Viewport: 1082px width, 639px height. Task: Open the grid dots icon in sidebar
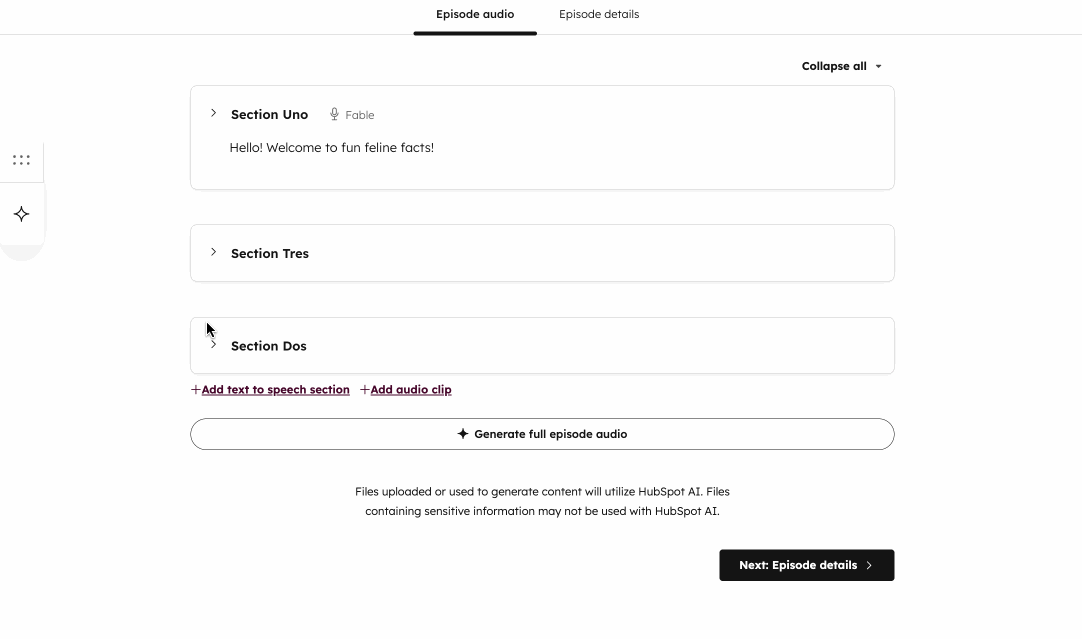pos(21,160)
